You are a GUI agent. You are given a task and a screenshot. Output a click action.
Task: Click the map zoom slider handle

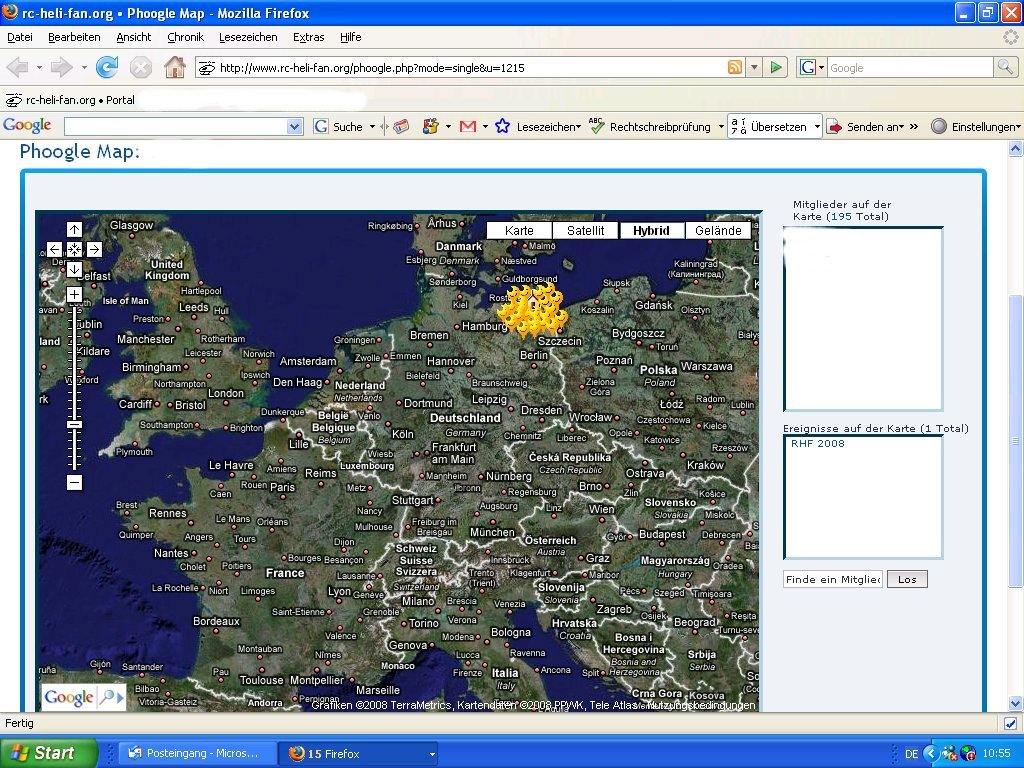pos(74,424)
